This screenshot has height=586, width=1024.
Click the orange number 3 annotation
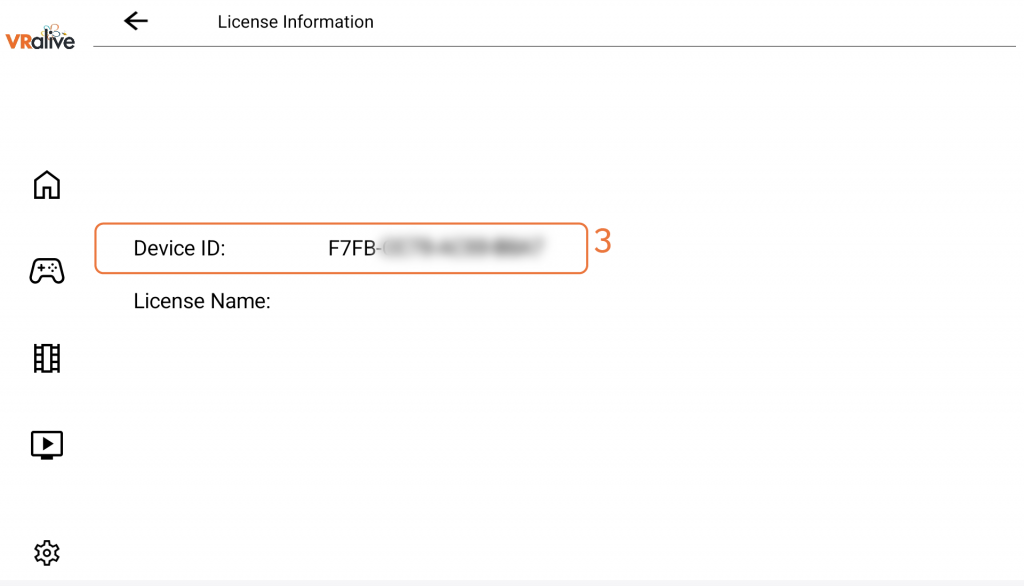click(602, 241)
